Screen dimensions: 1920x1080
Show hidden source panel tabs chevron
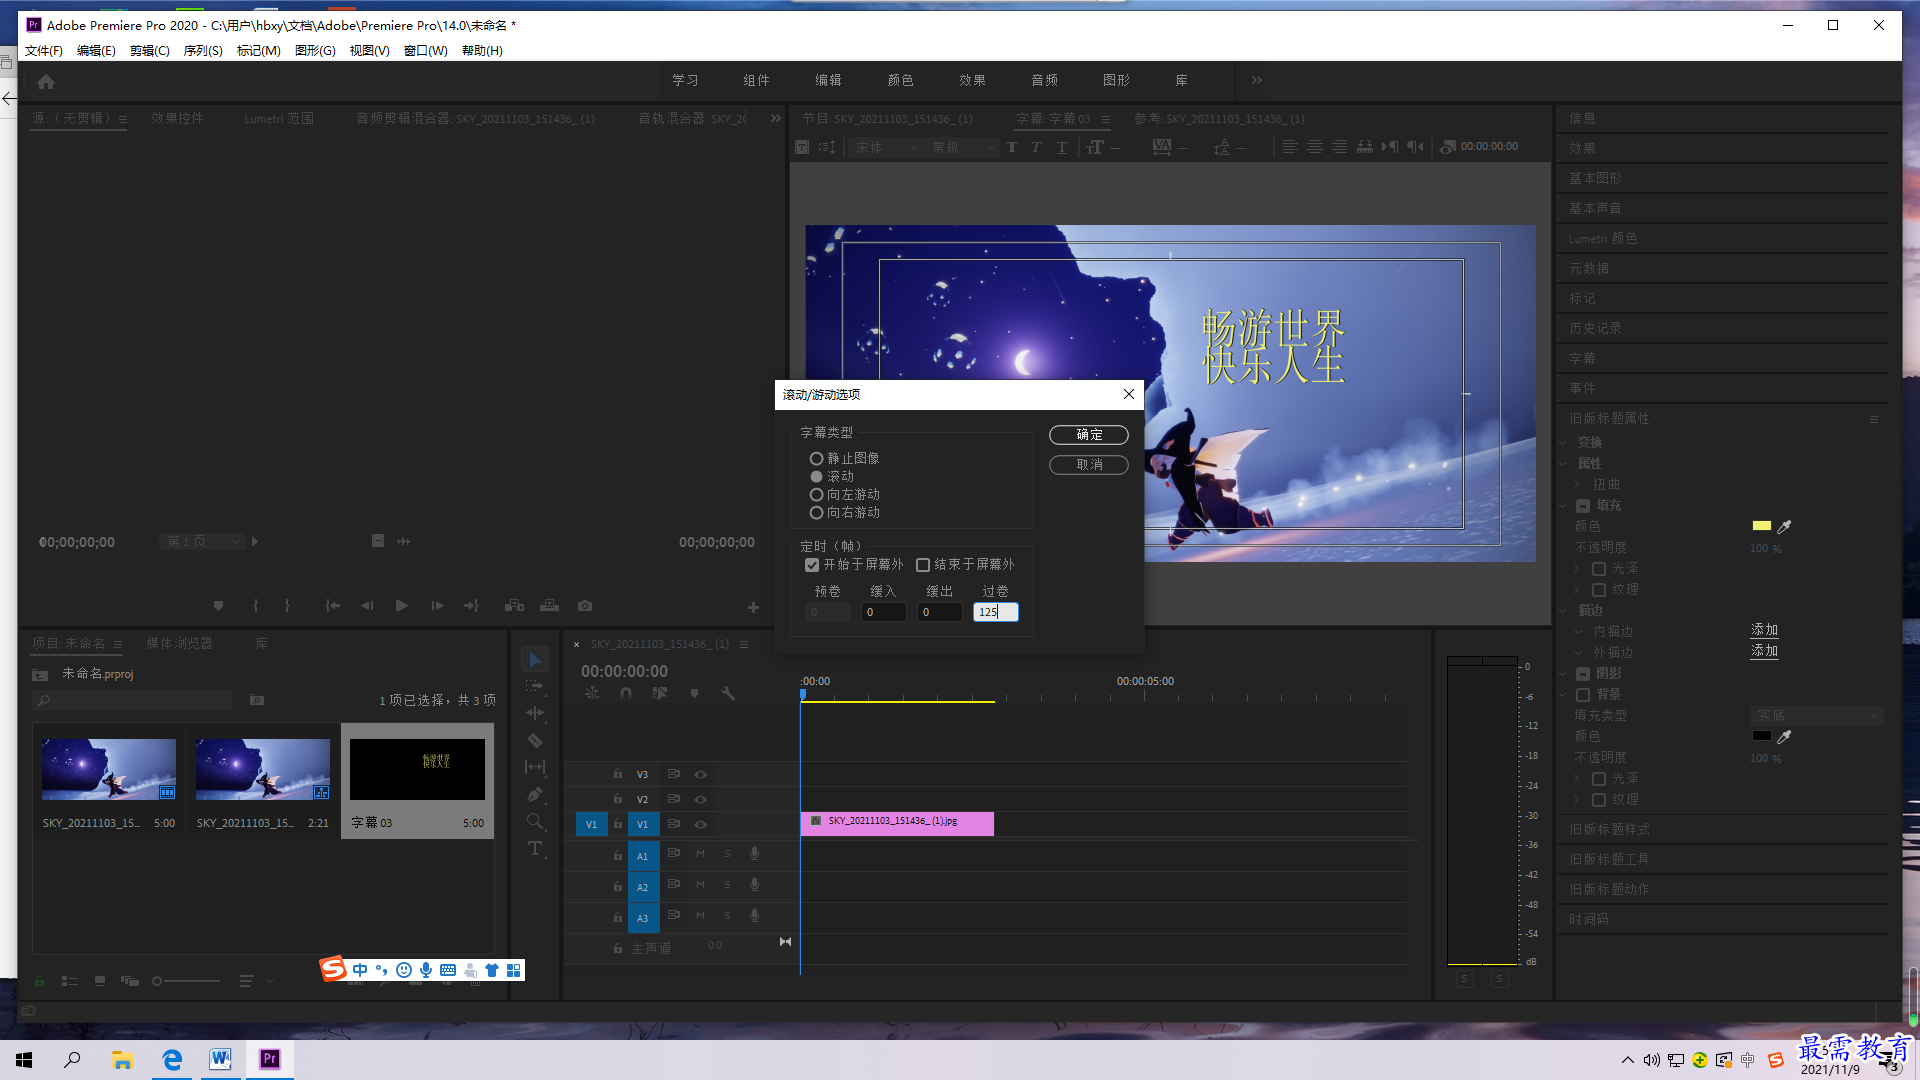(x=776, y=118)
